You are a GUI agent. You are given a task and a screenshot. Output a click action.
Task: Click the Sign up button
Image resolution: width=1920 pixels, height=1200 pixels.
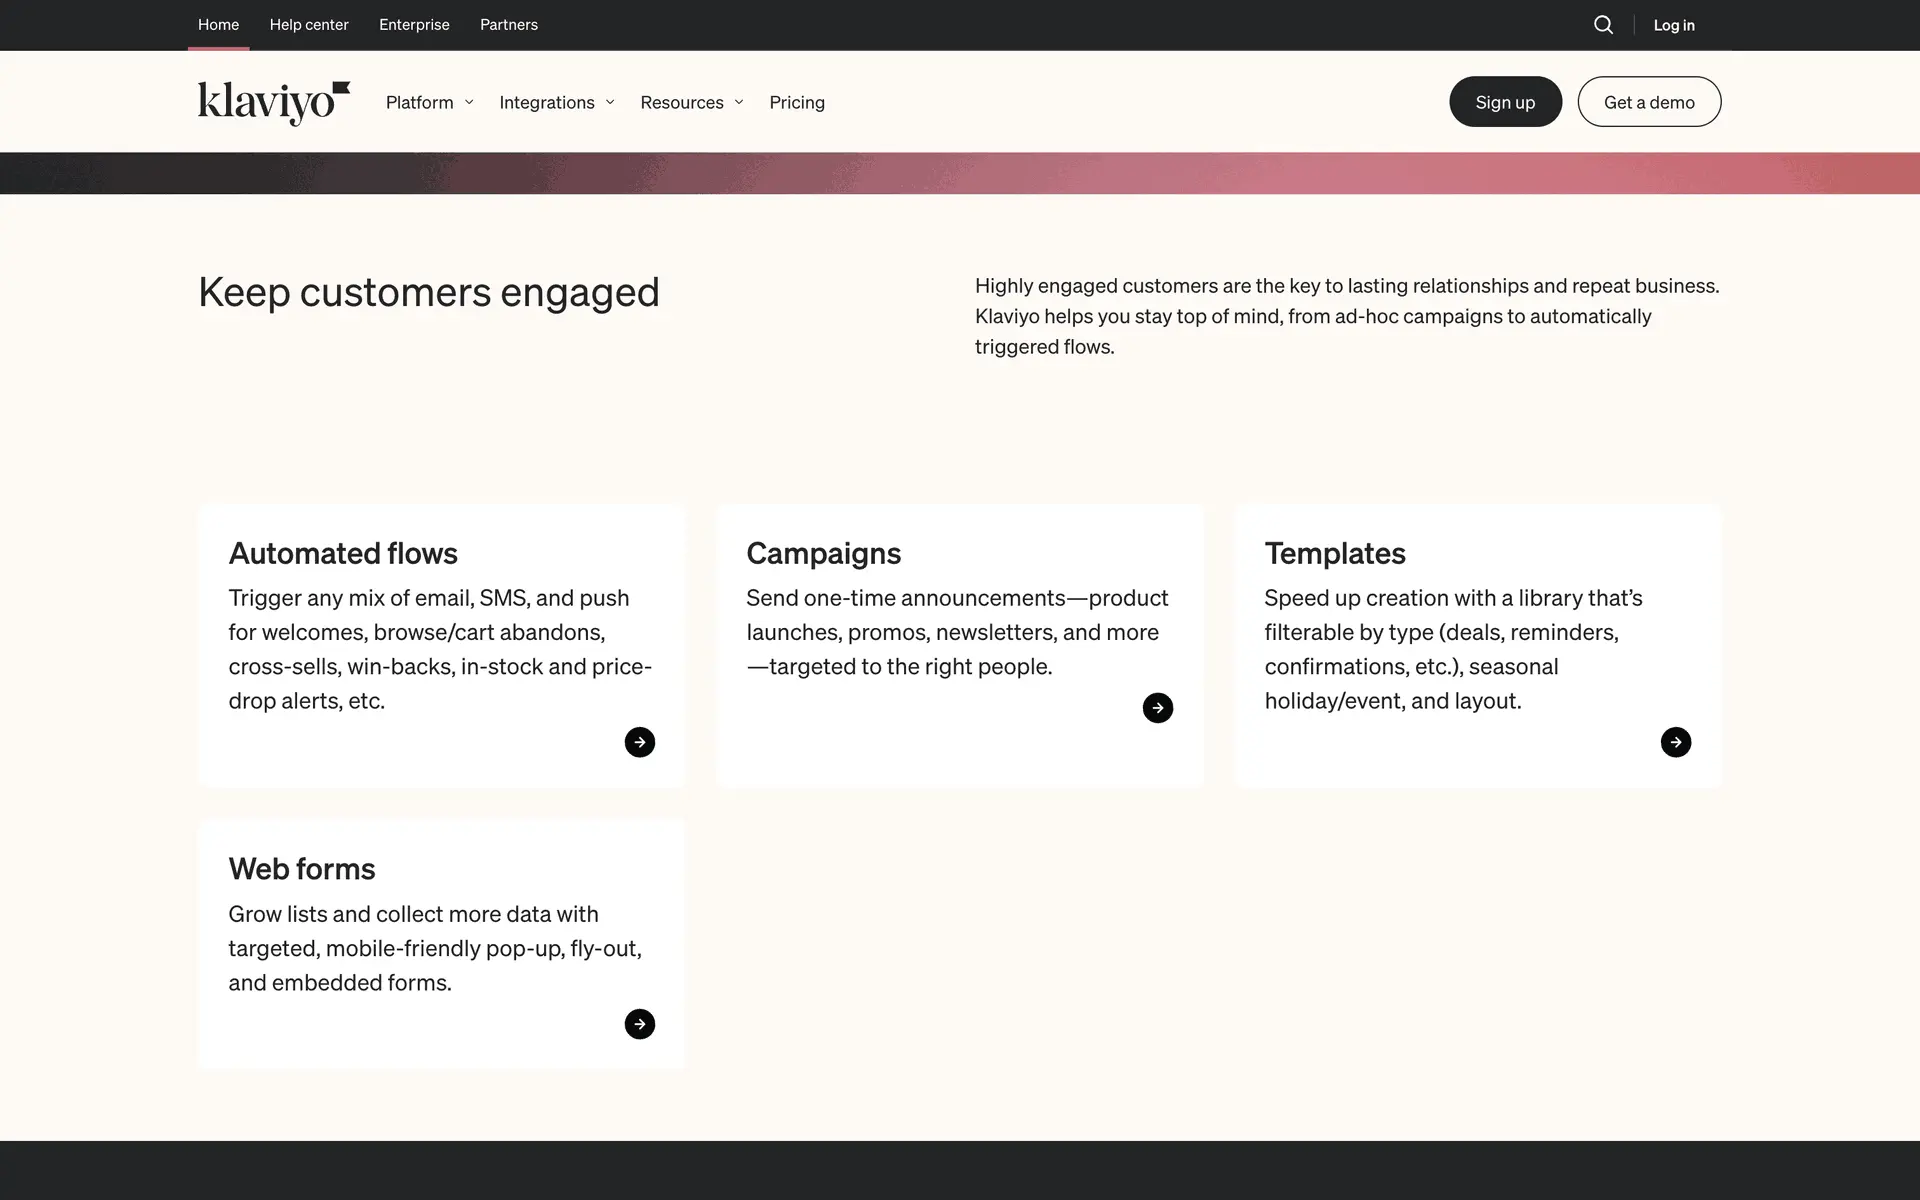1505,102
